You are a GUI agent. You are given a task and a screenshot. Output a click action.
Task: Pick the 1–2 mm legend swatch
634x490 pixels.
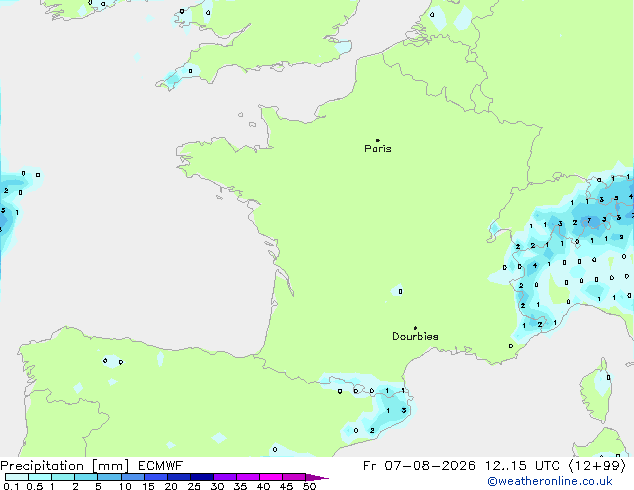(63, 477)
